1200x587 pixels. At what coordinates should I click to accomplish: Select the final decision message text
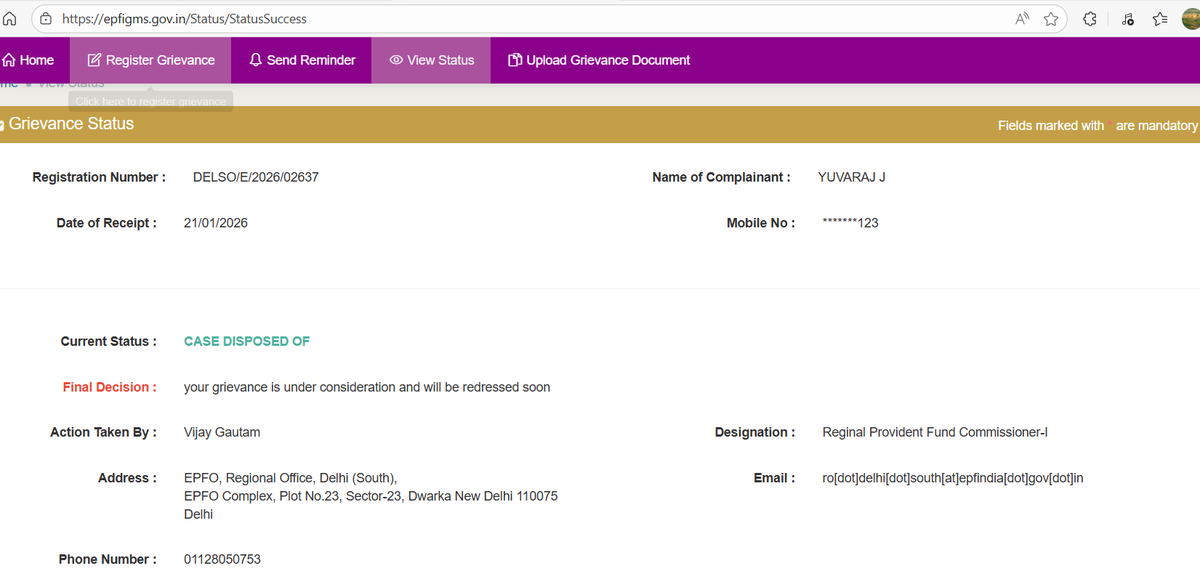pos(367,387)
